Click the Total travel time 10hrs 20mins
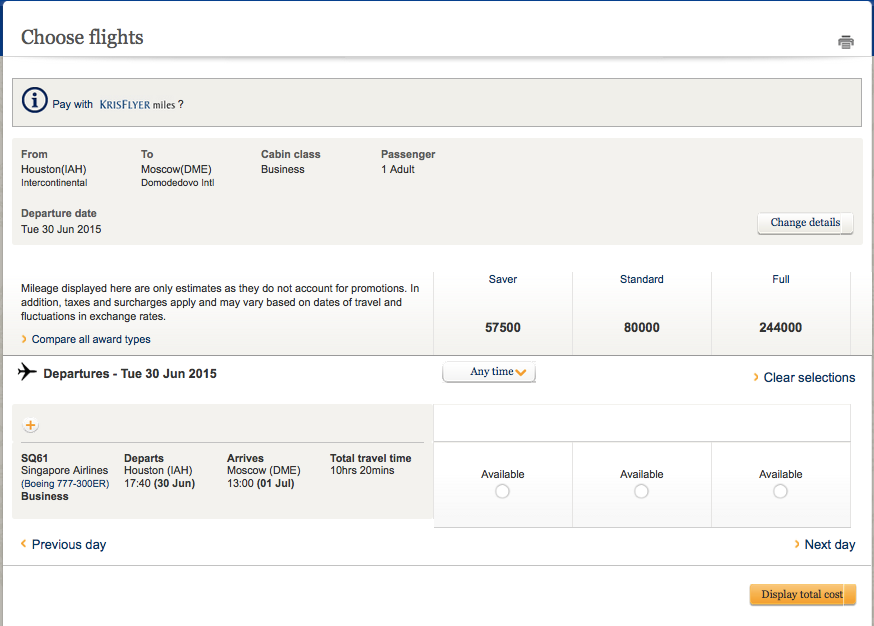 pyautogui.click(x=362, y=470)
